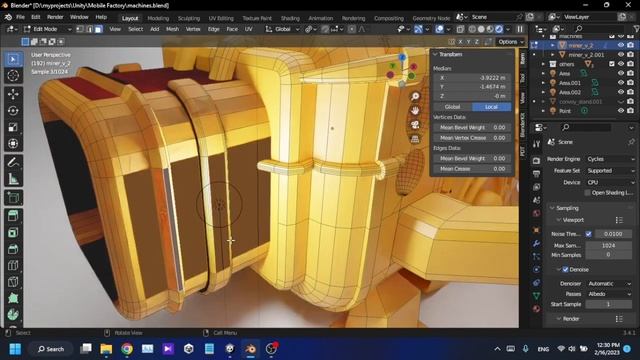Open the Tool properties tab icon
Screen dimensions: 640x360
click(536, 144)
